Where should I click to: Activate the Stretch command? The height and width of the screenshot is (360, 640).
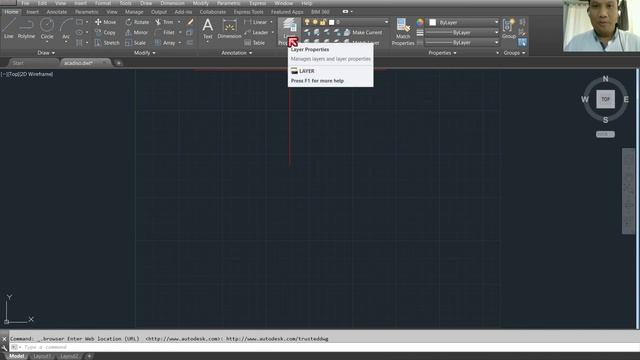click(x=107, y=42)
